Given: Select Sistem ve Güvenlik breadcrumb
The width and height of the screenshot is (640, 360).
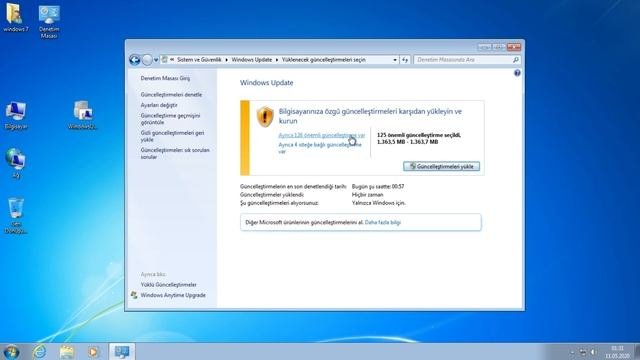Looking at the screenshot, I should pyautogui.click(x=199, y=60).
